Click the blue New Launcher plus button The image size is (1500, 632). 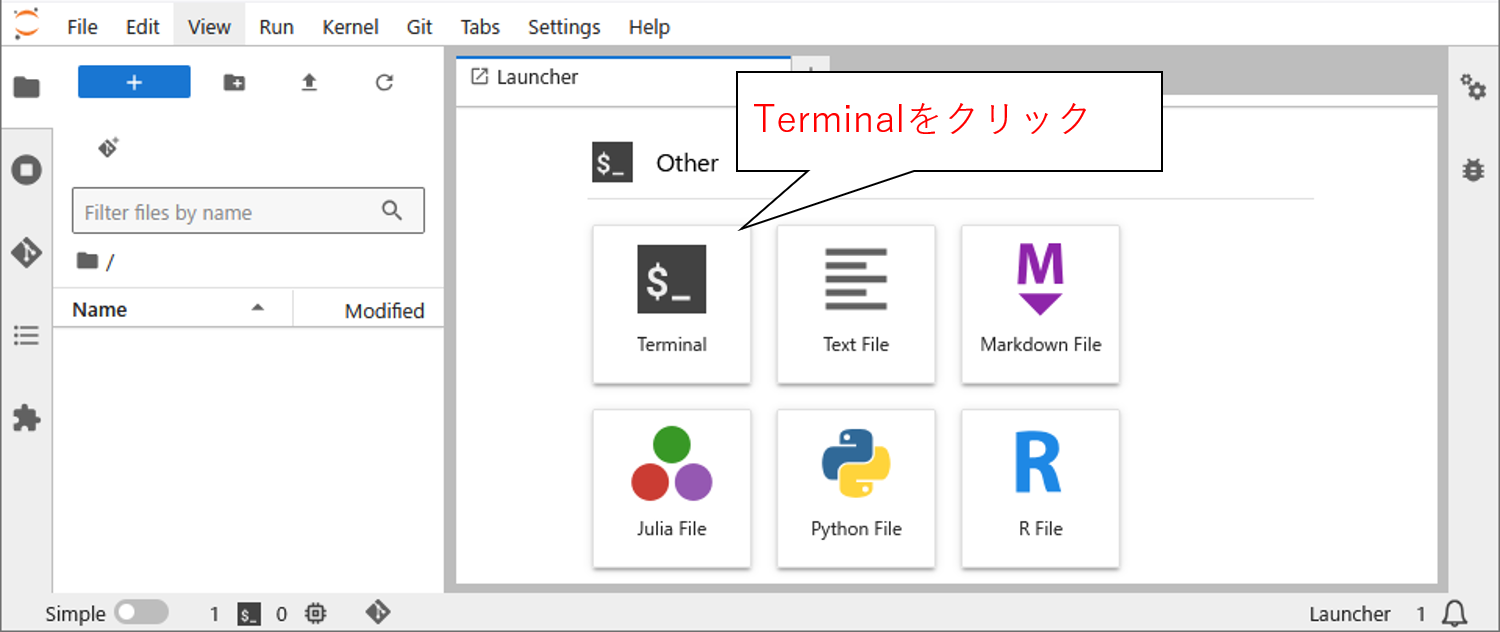[x=134, y=82]
